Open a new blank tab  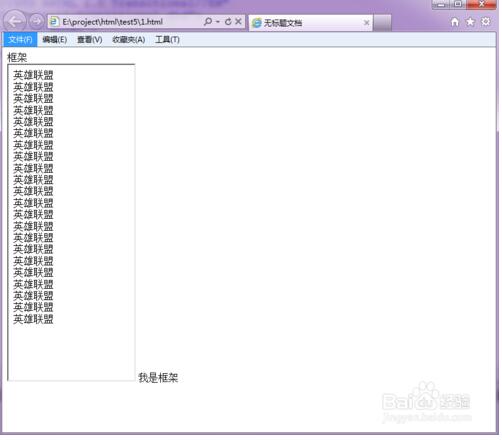click(382, 23)
